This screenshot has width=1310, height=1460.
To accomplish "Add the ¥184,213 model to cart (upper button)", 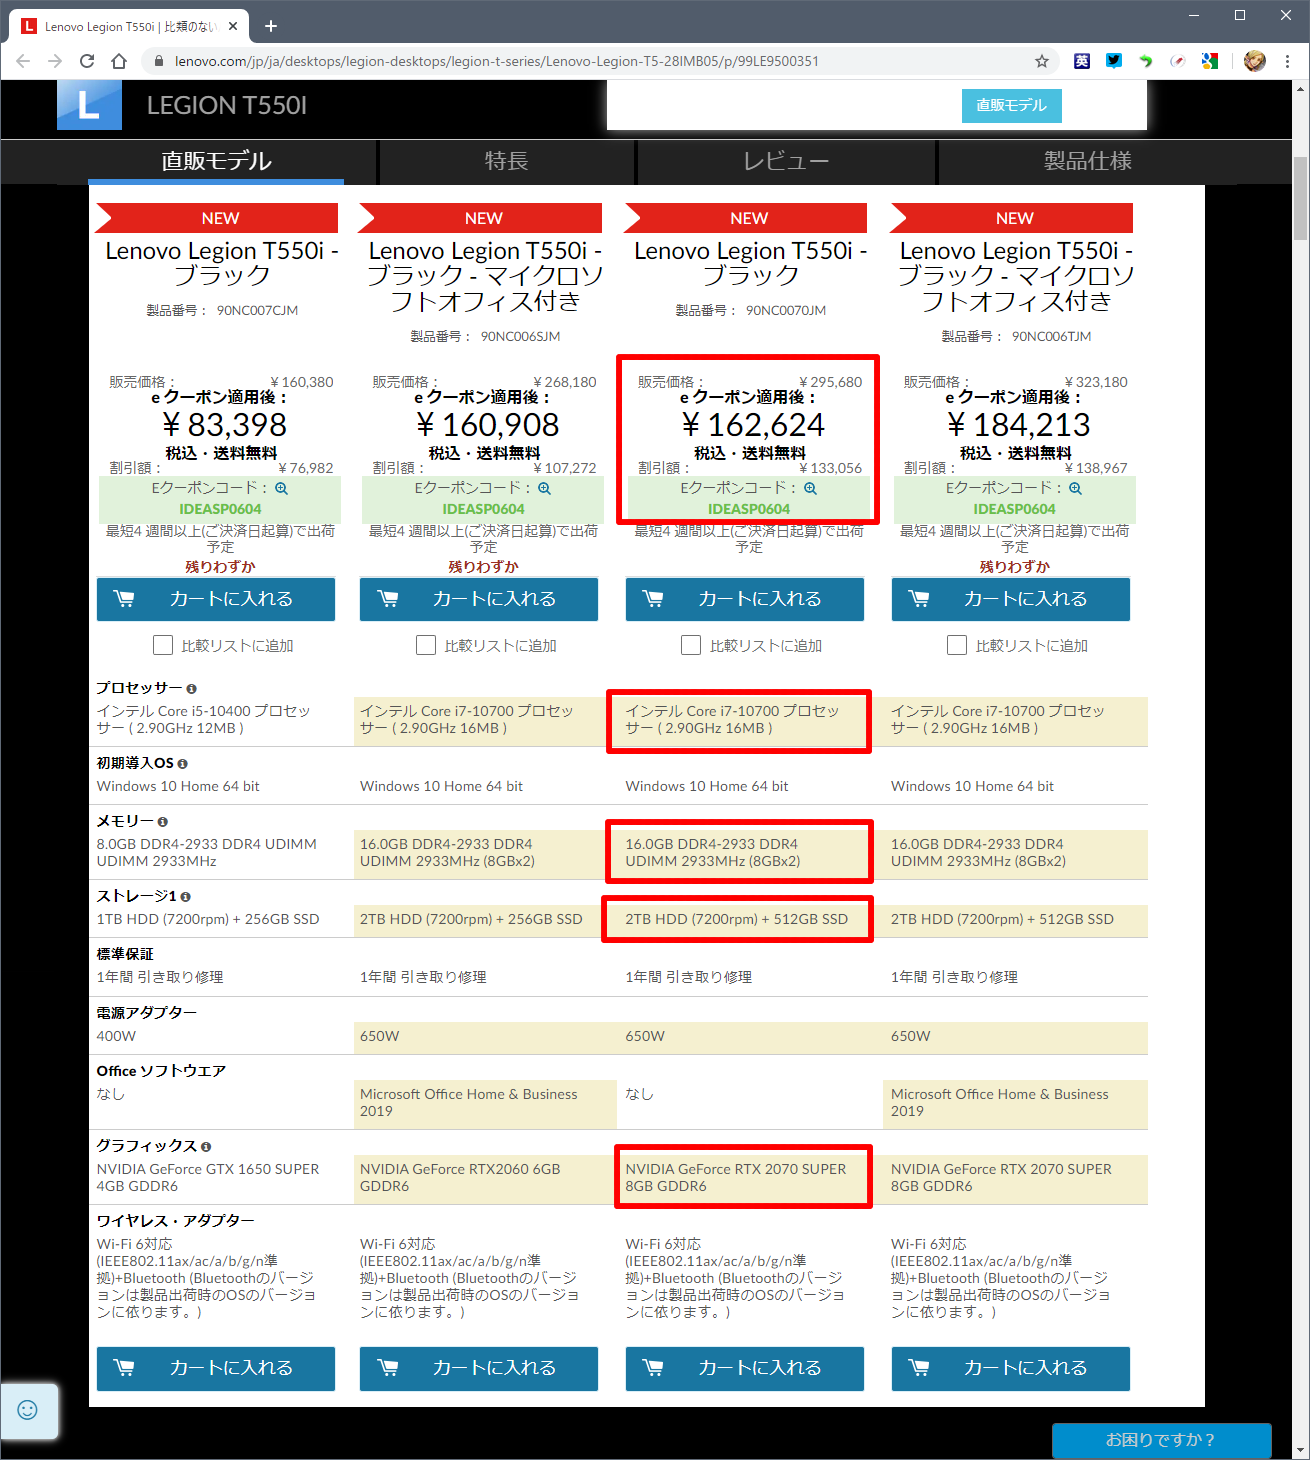I will [1011, 599].
